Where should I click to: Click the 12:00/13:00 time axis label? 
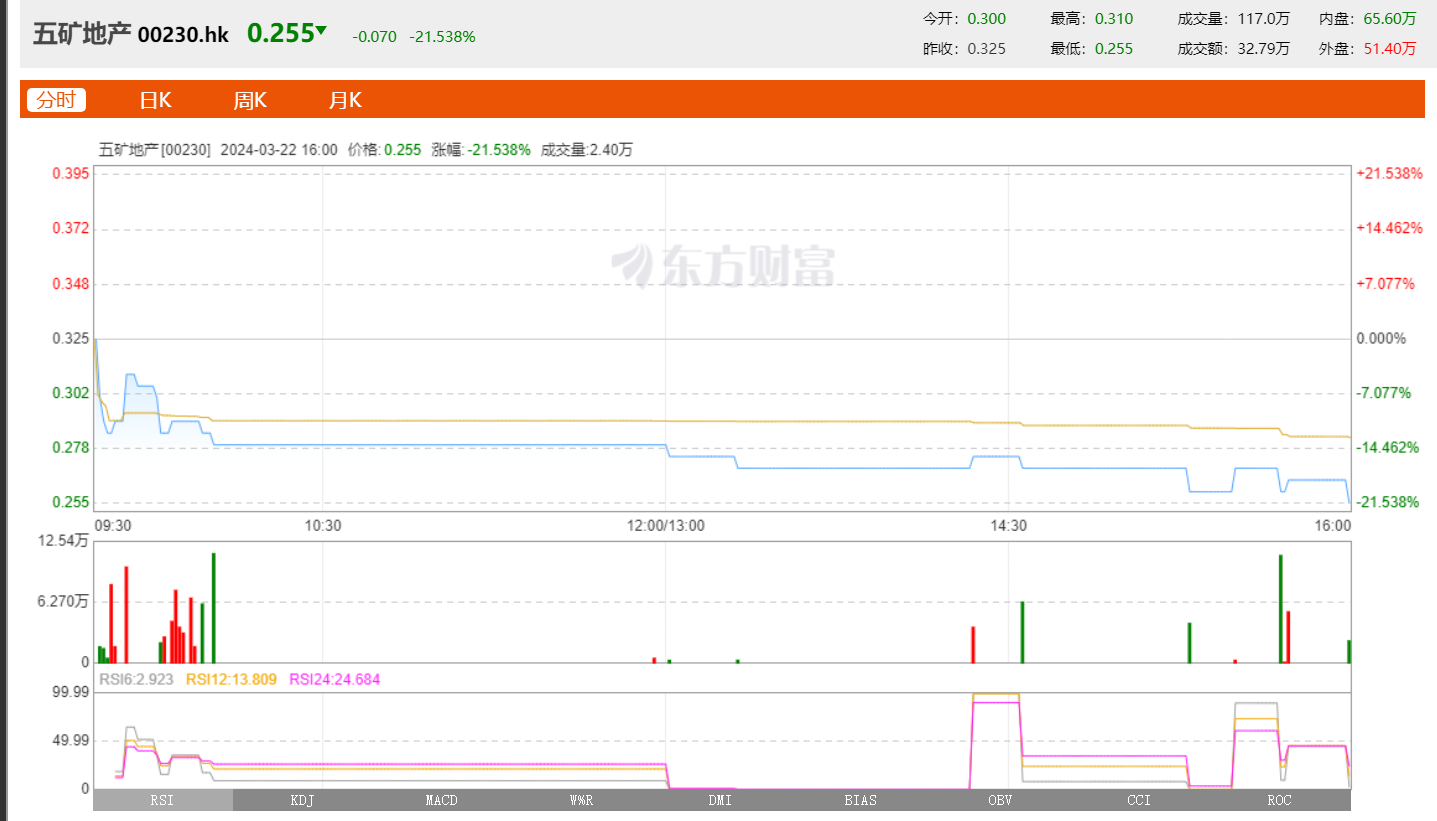click(x=665, y=525)
